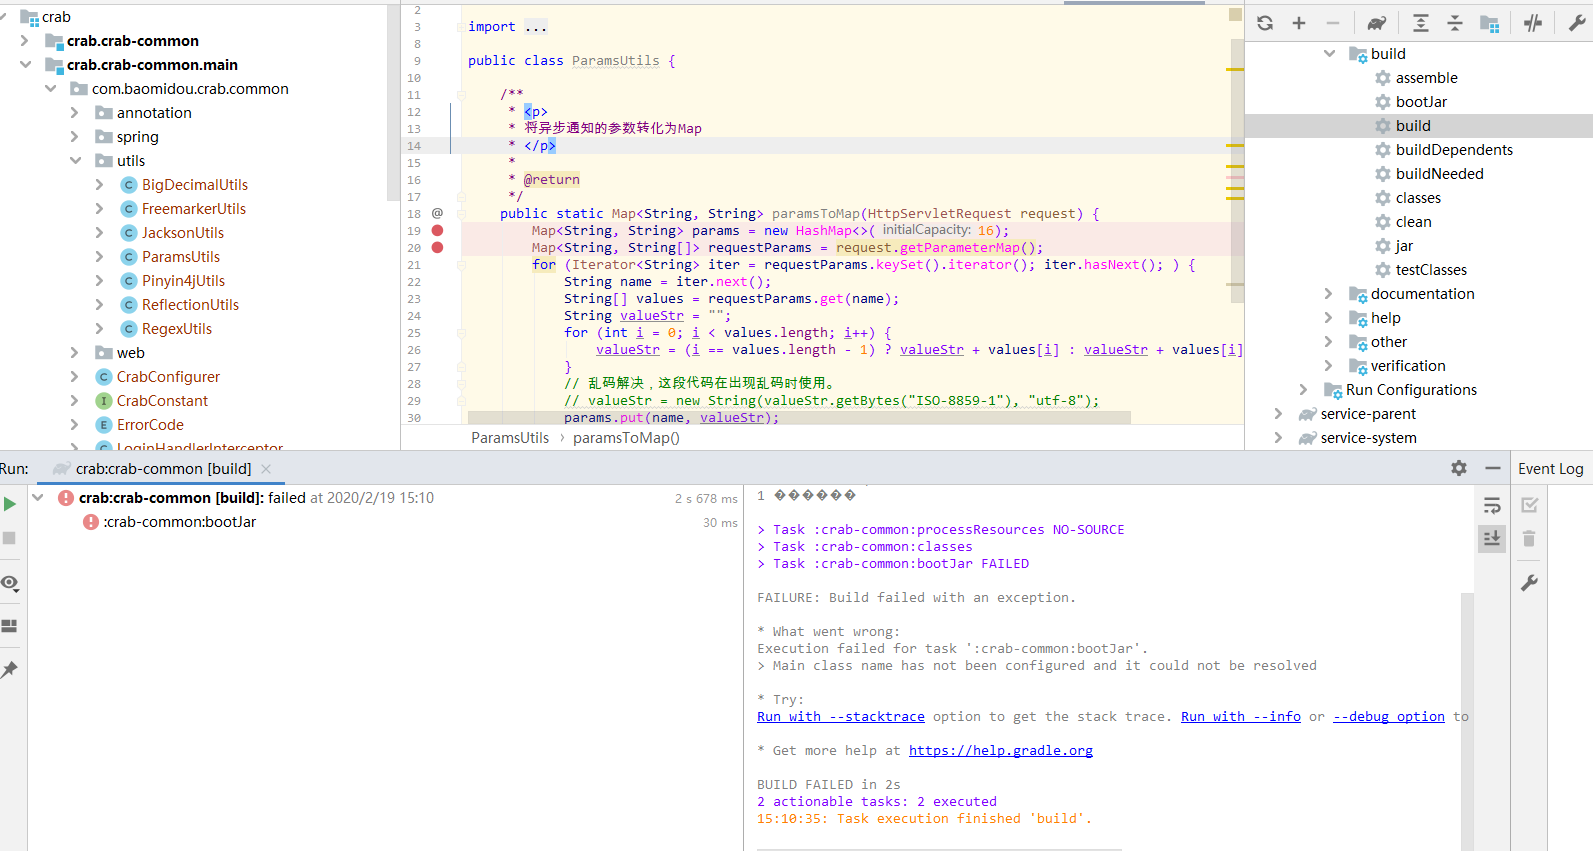Select buildDependents Gradle task

click(1454, 150)
